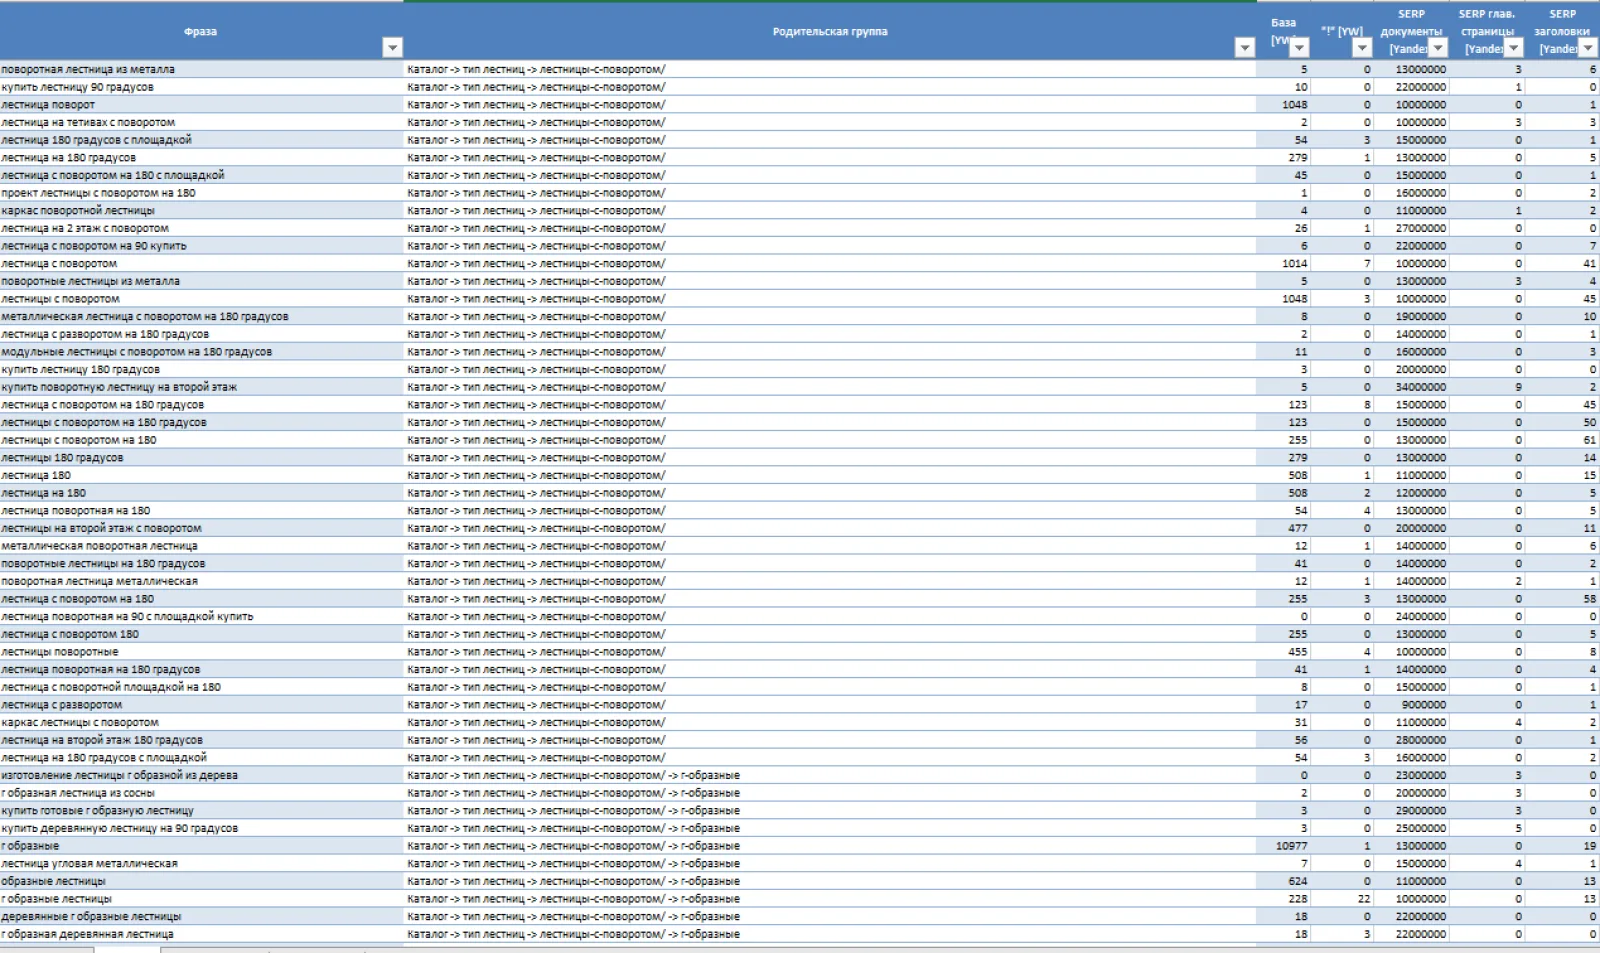
Task: Open the Фраза column filter dropdown
Action: pyautogui.click(x=392, y=48)
